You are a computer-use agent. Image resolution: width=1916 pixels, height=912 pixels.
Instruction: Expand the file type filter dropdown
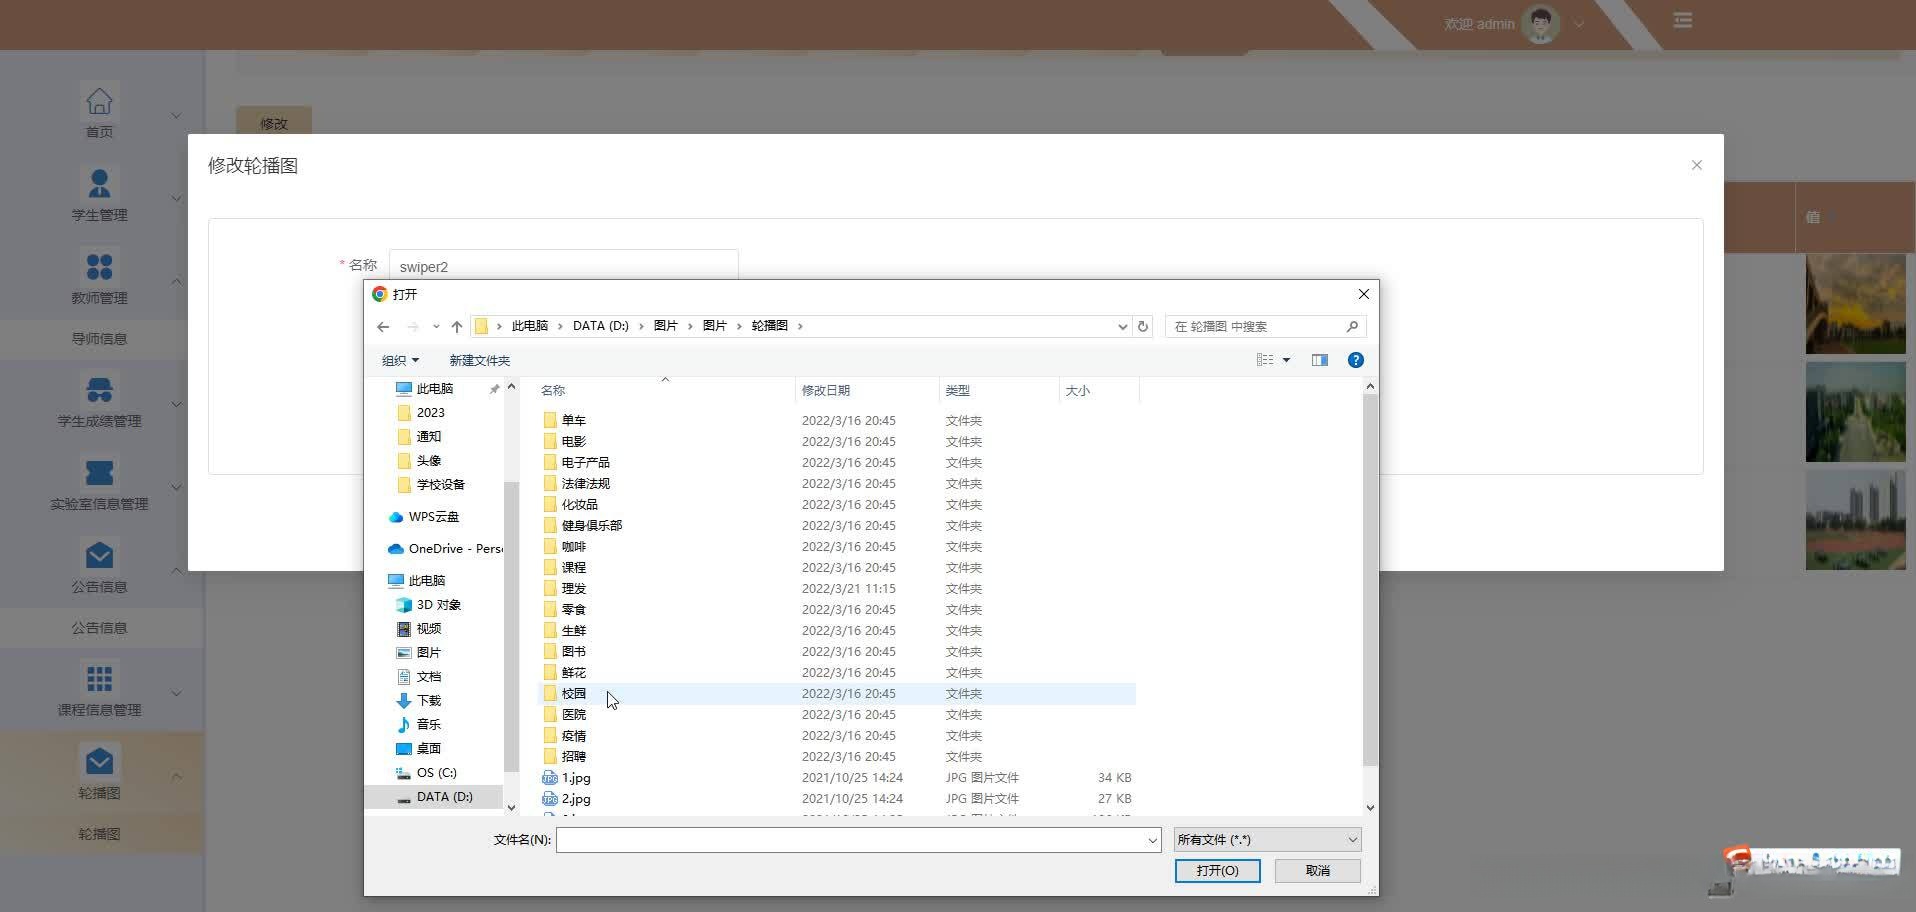point(1266,840)
